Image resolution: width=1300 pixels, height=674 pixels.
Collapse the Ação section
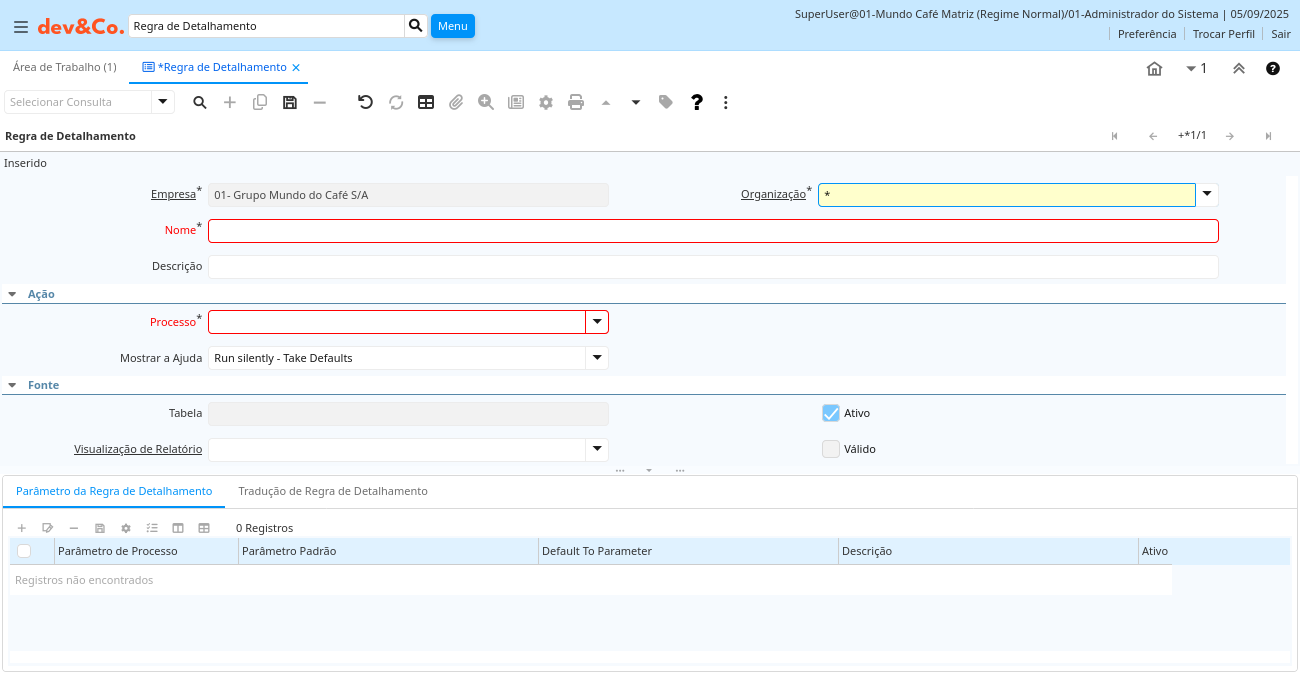[13, 295]
